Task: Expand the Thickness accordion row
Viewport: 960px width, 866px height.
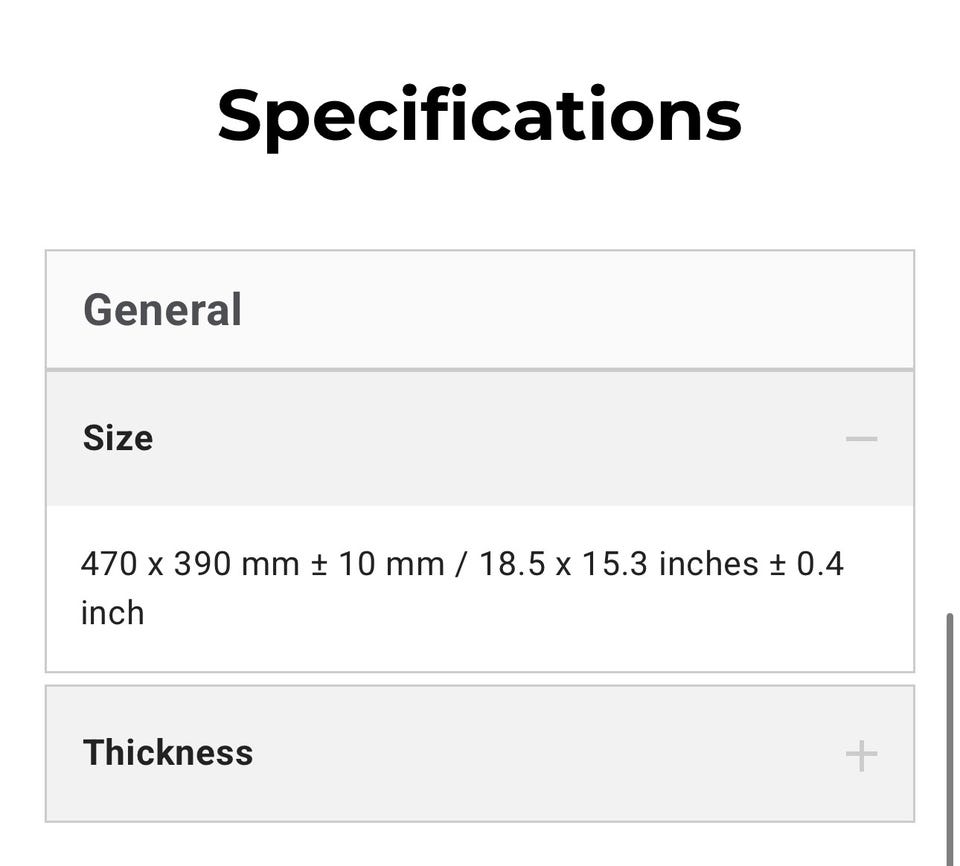Action: (x=480, y=753)
